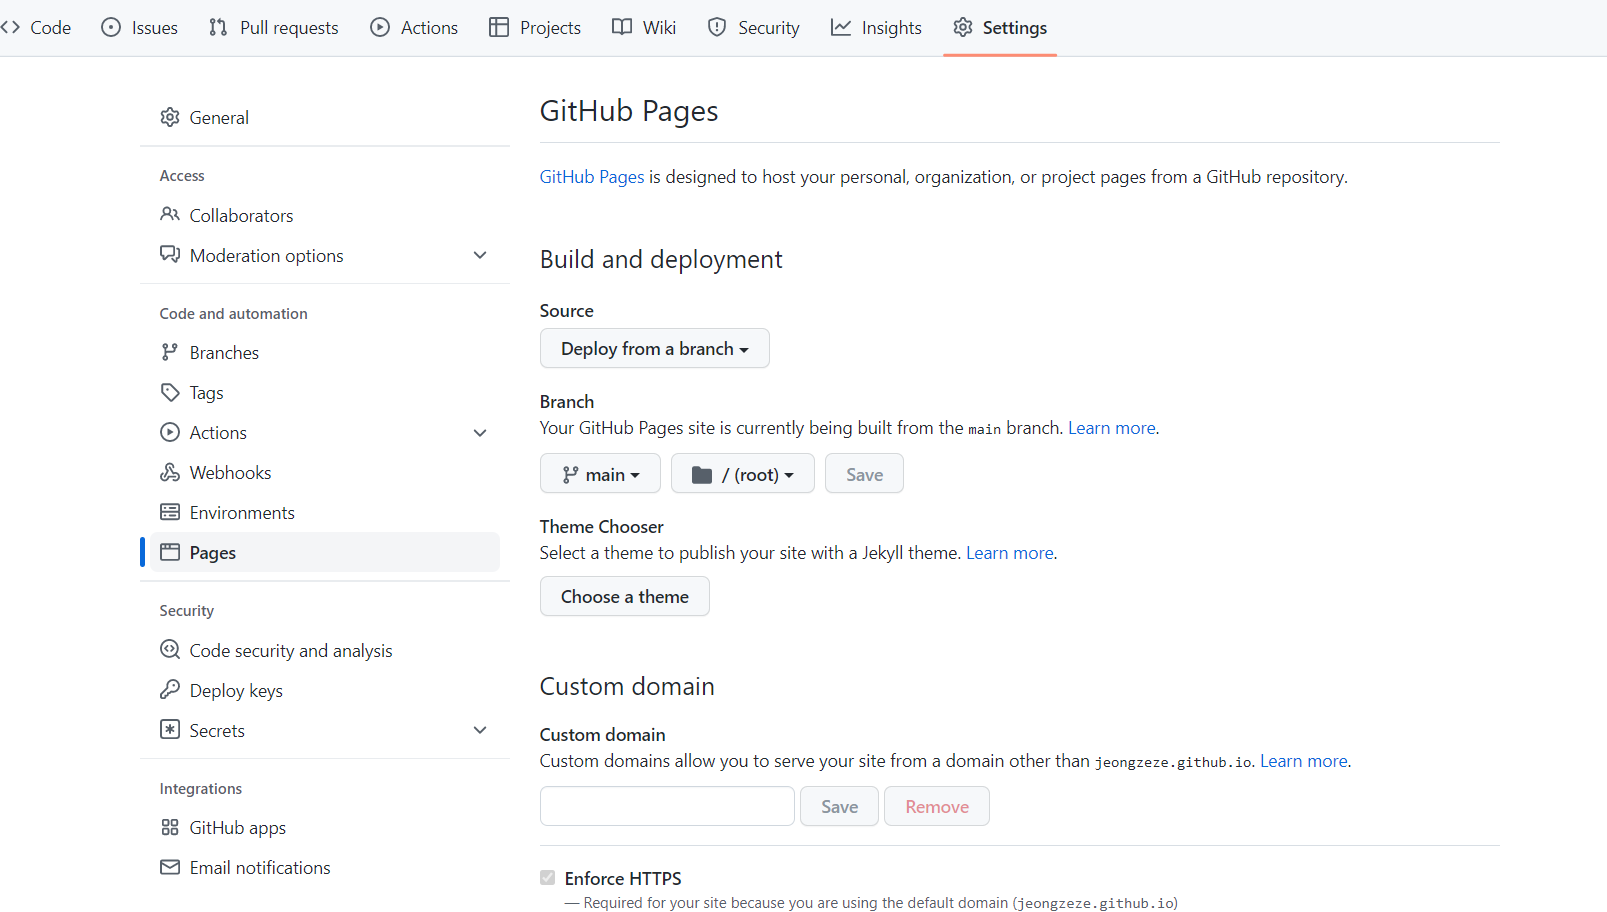
Task: Click the Remove custom domain button
Action: 937,806
